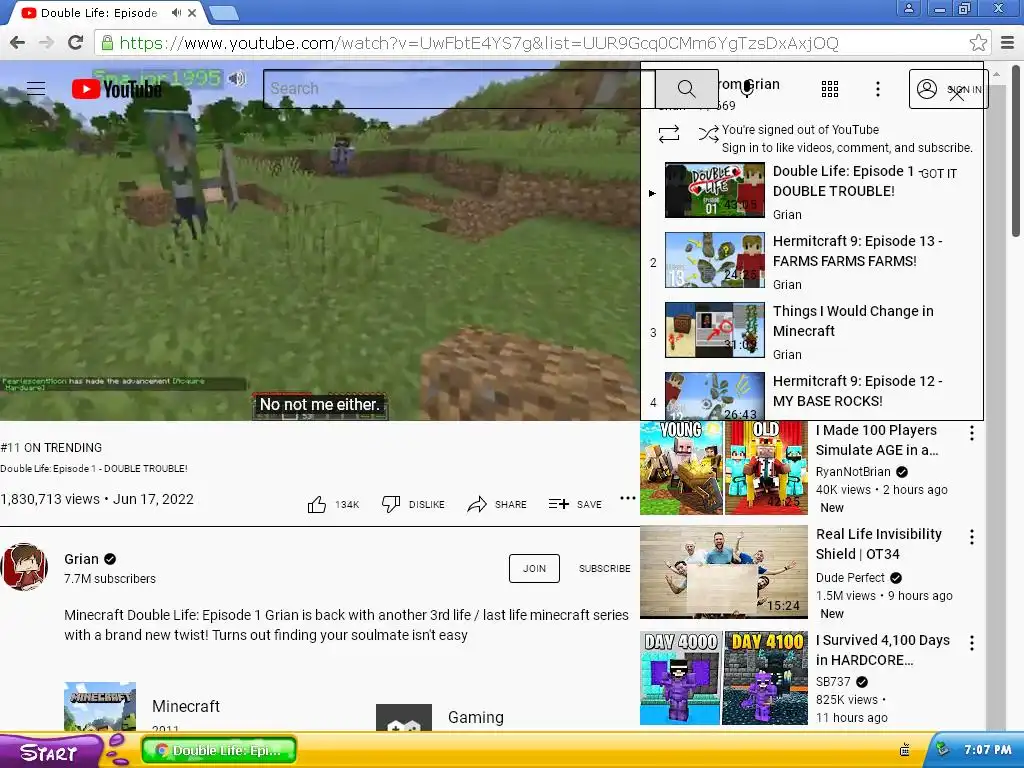Click the address bar URL
This screenshot has width=1024, height=768.
pyautogui.click(x=479, y=43)
